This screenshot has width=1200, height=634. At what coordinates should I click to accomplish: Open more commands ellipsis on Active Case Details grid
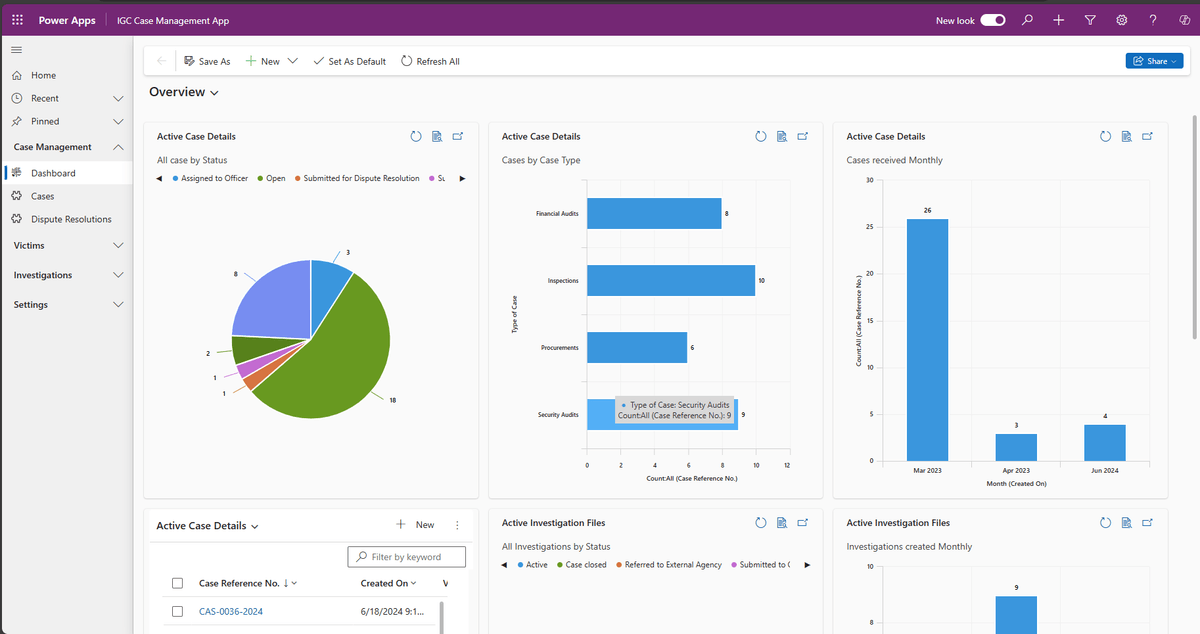(456, 524)
